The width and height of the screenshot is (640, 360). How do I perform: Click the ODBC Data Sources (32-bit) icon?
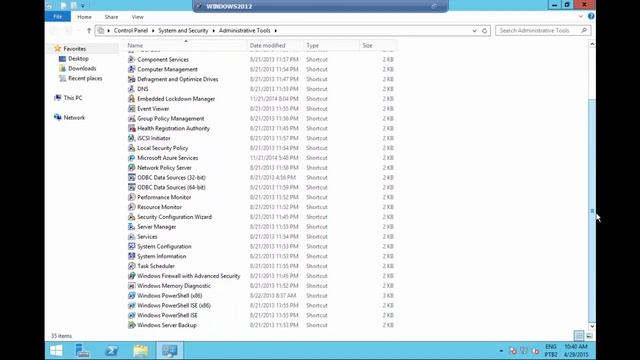(131, 178)
